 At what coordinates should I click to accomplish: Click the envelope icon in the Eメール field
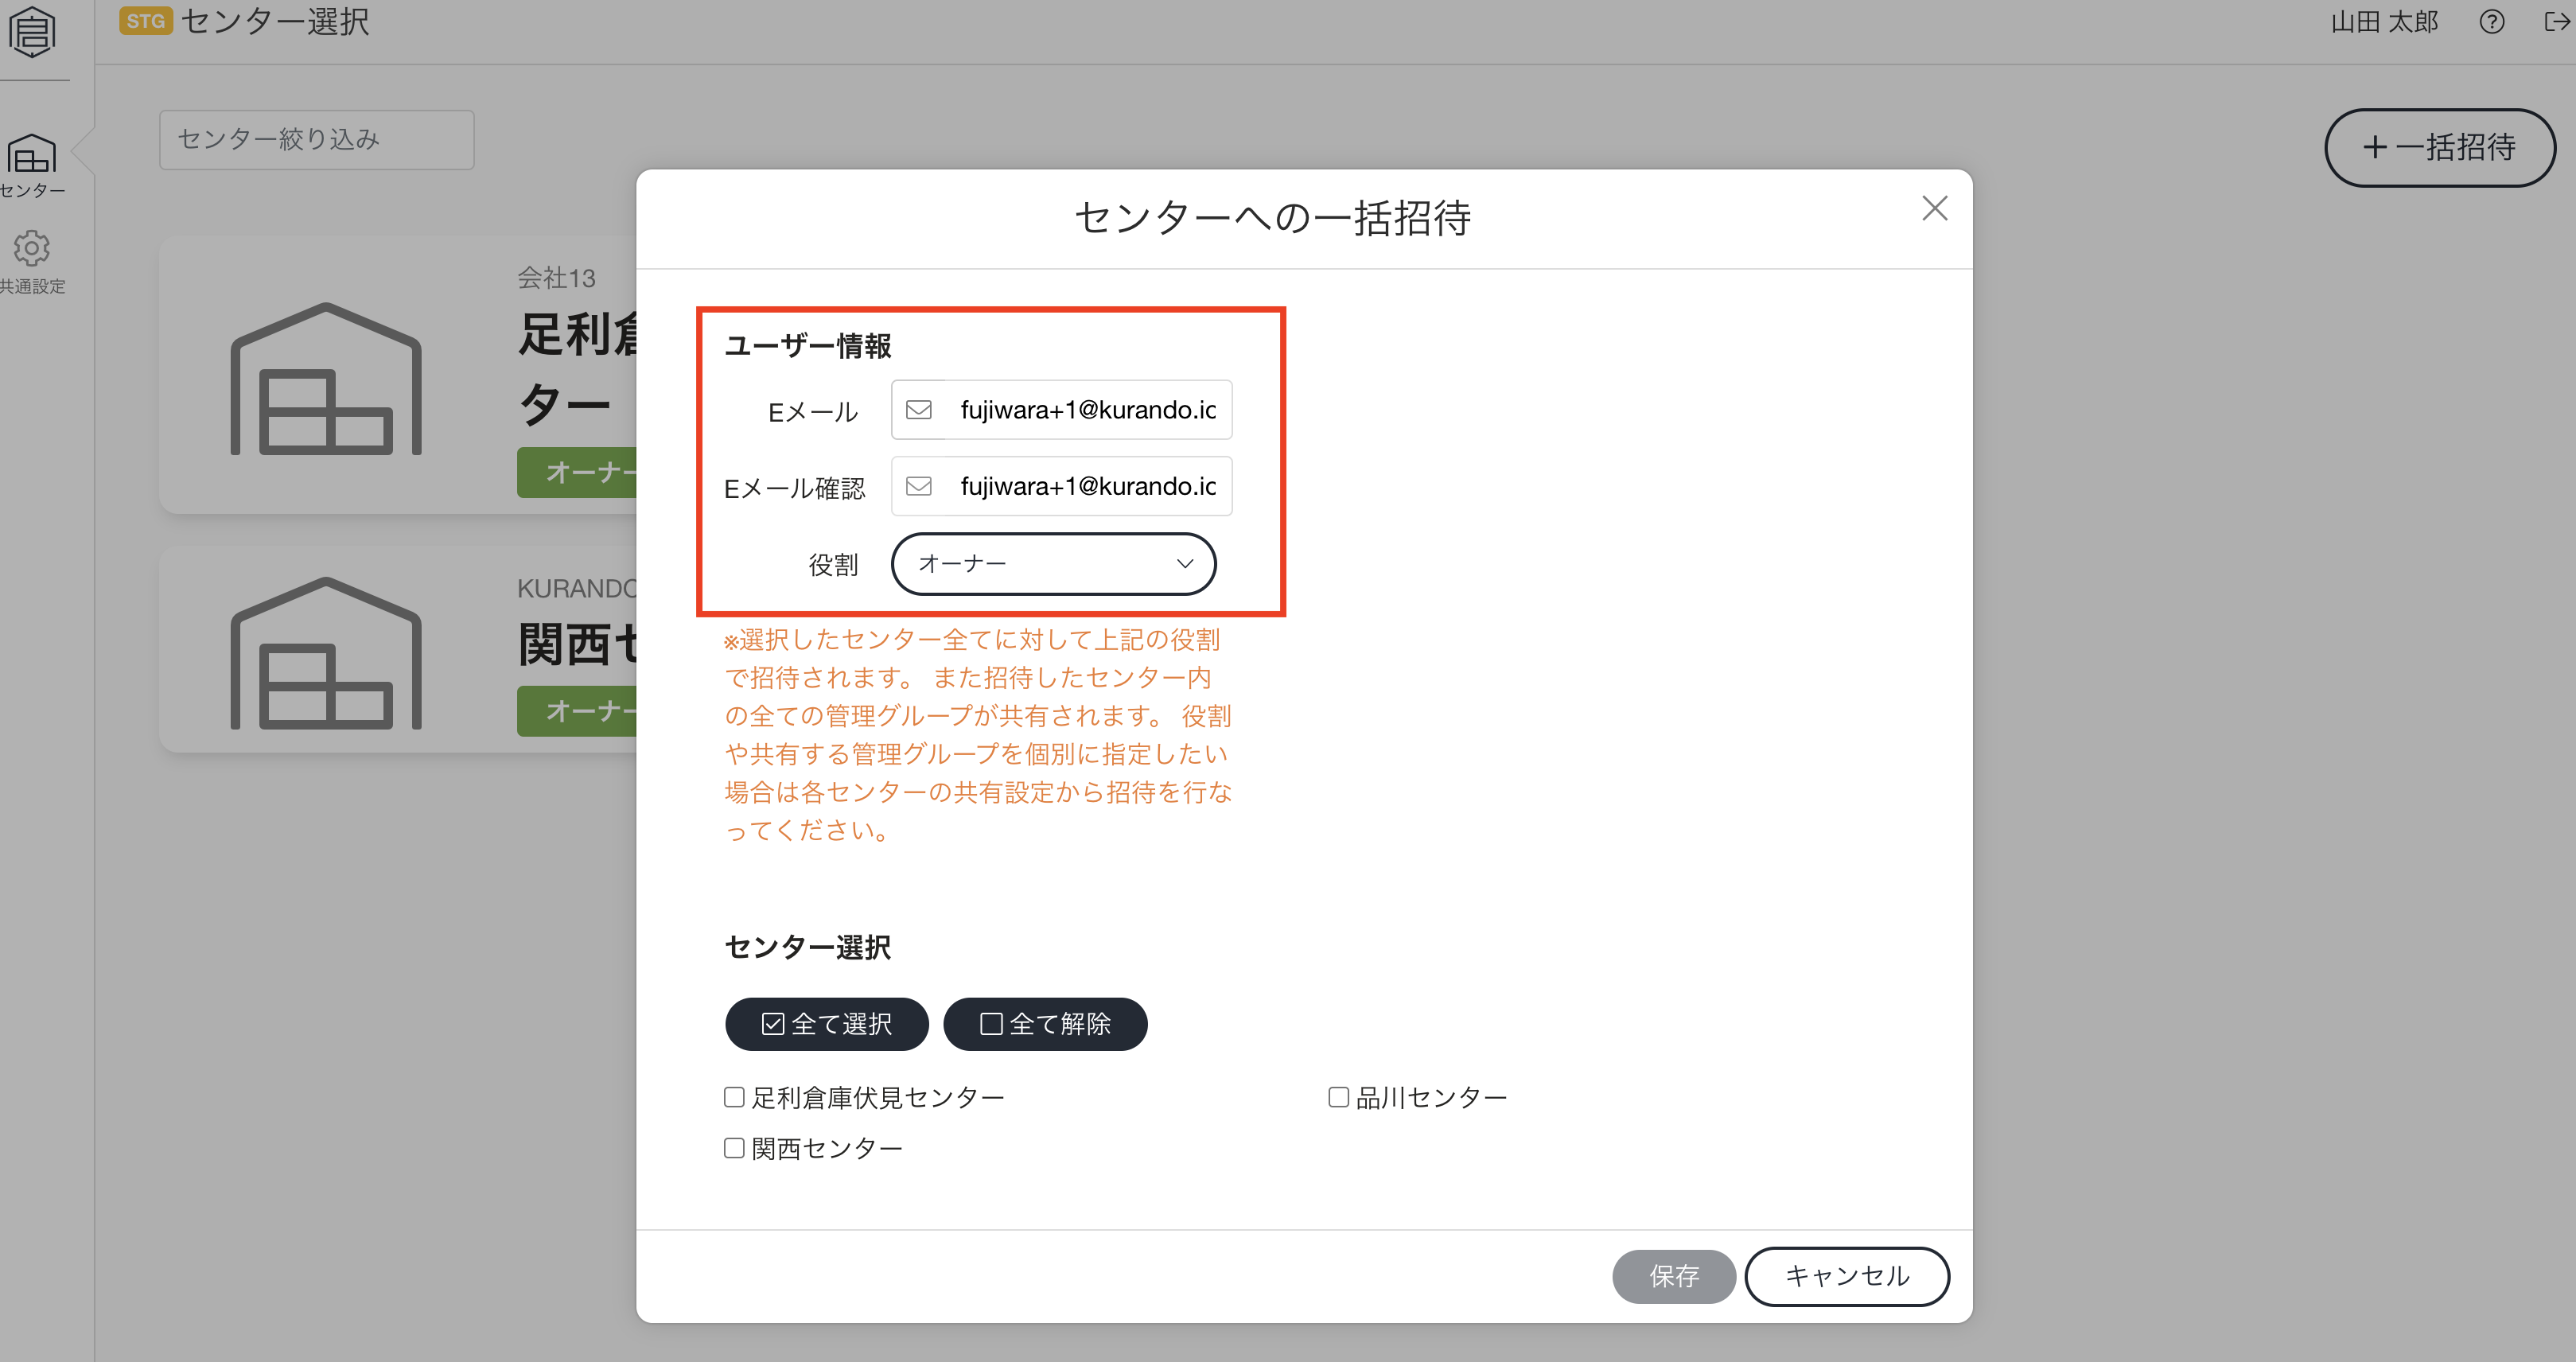tap(918, 410)
